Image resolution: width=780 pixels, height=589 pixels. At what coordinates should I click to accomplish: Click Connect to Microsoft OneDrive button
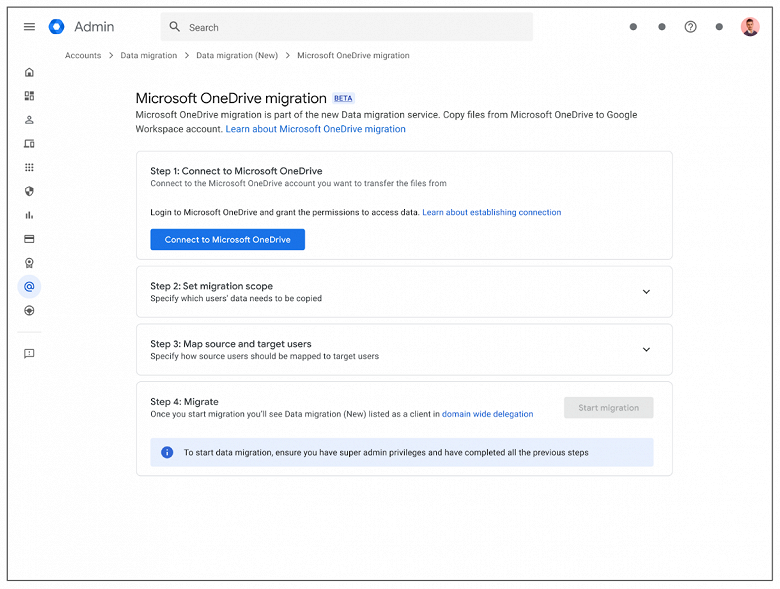[227, 240]
